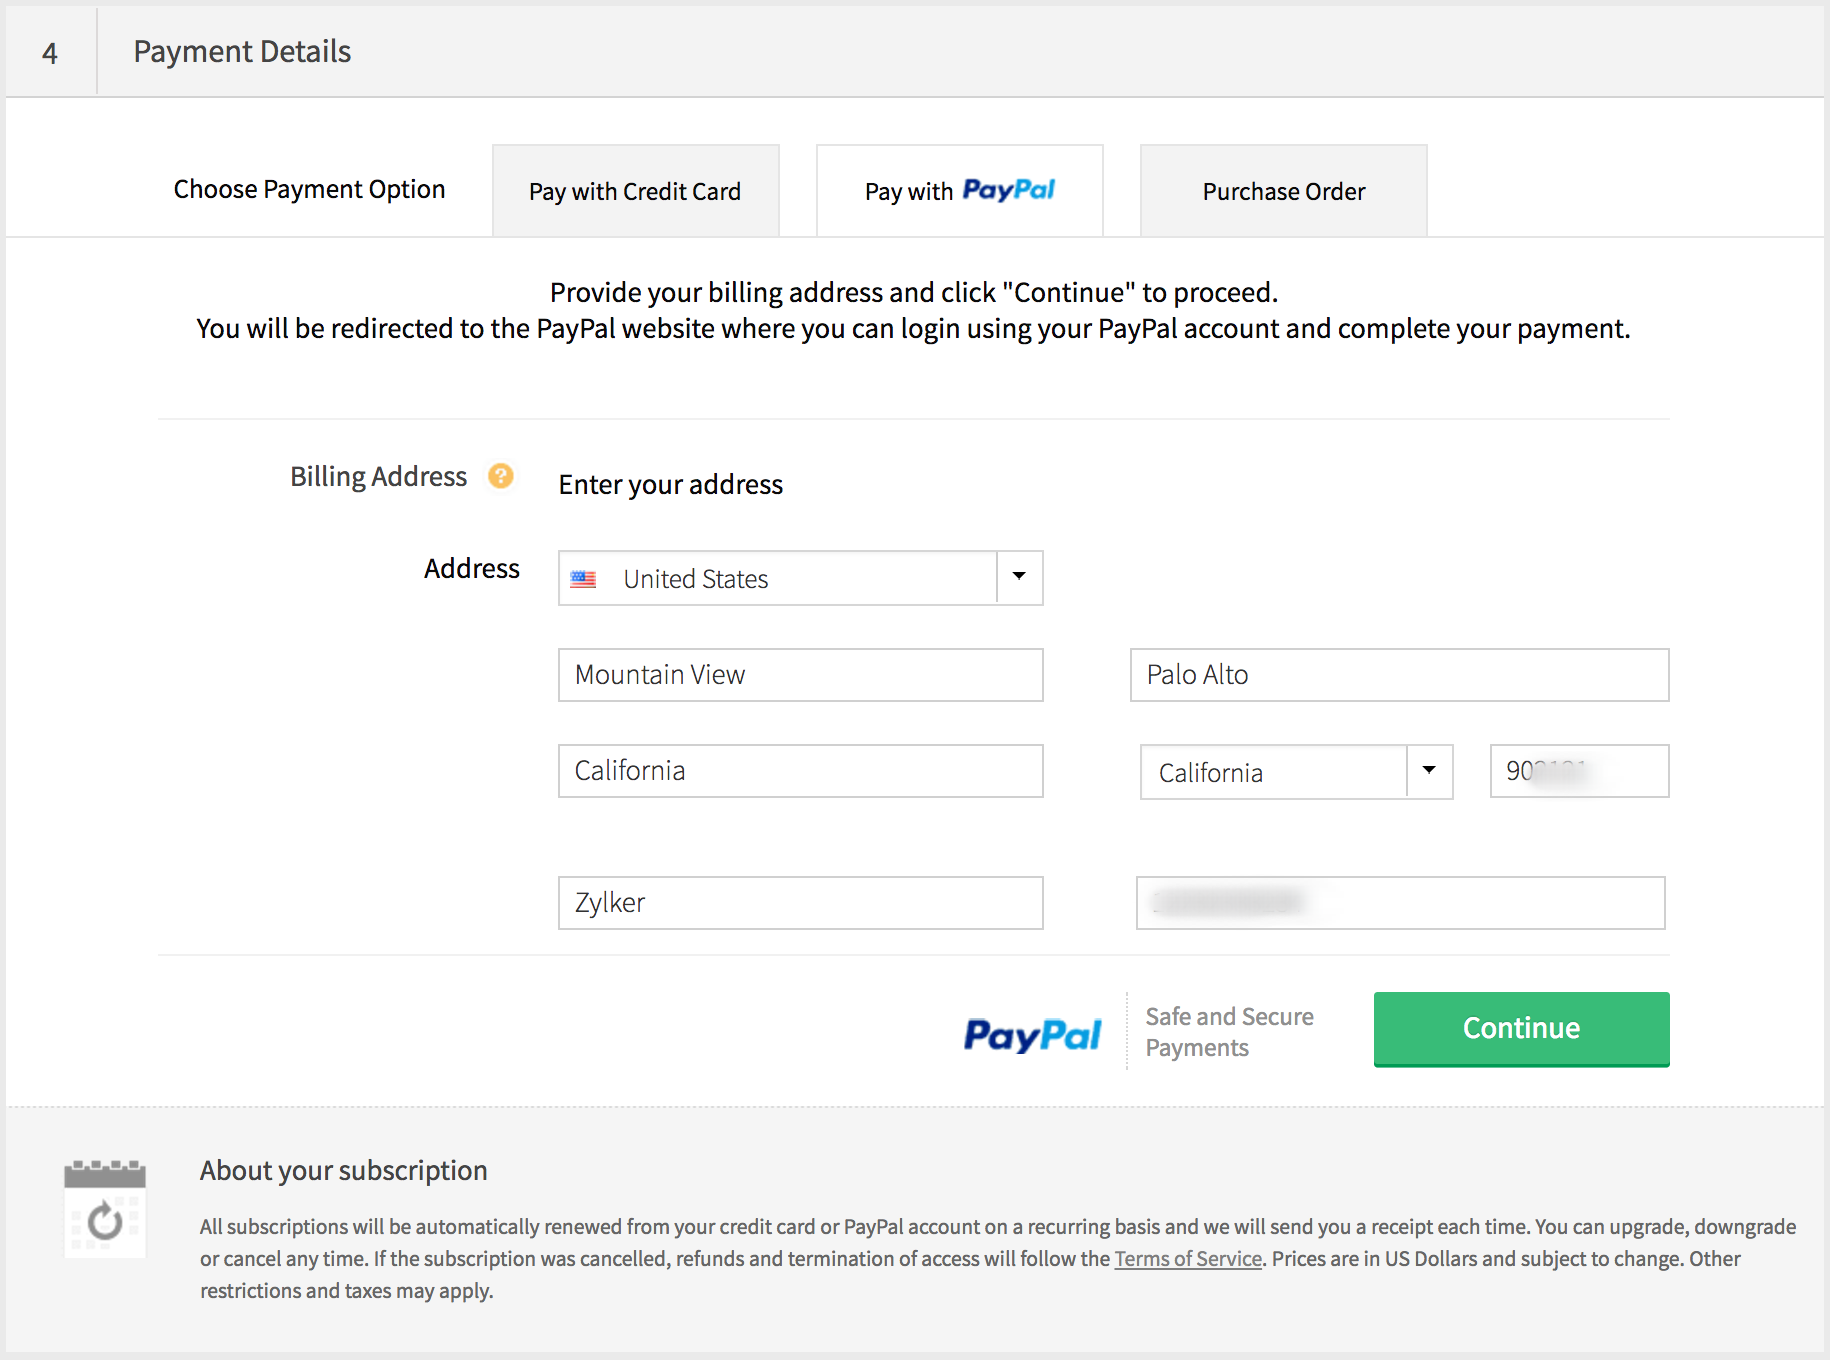Click the ZIP code input field
Screen dimensions: 1830x1360
[1578, 771]
